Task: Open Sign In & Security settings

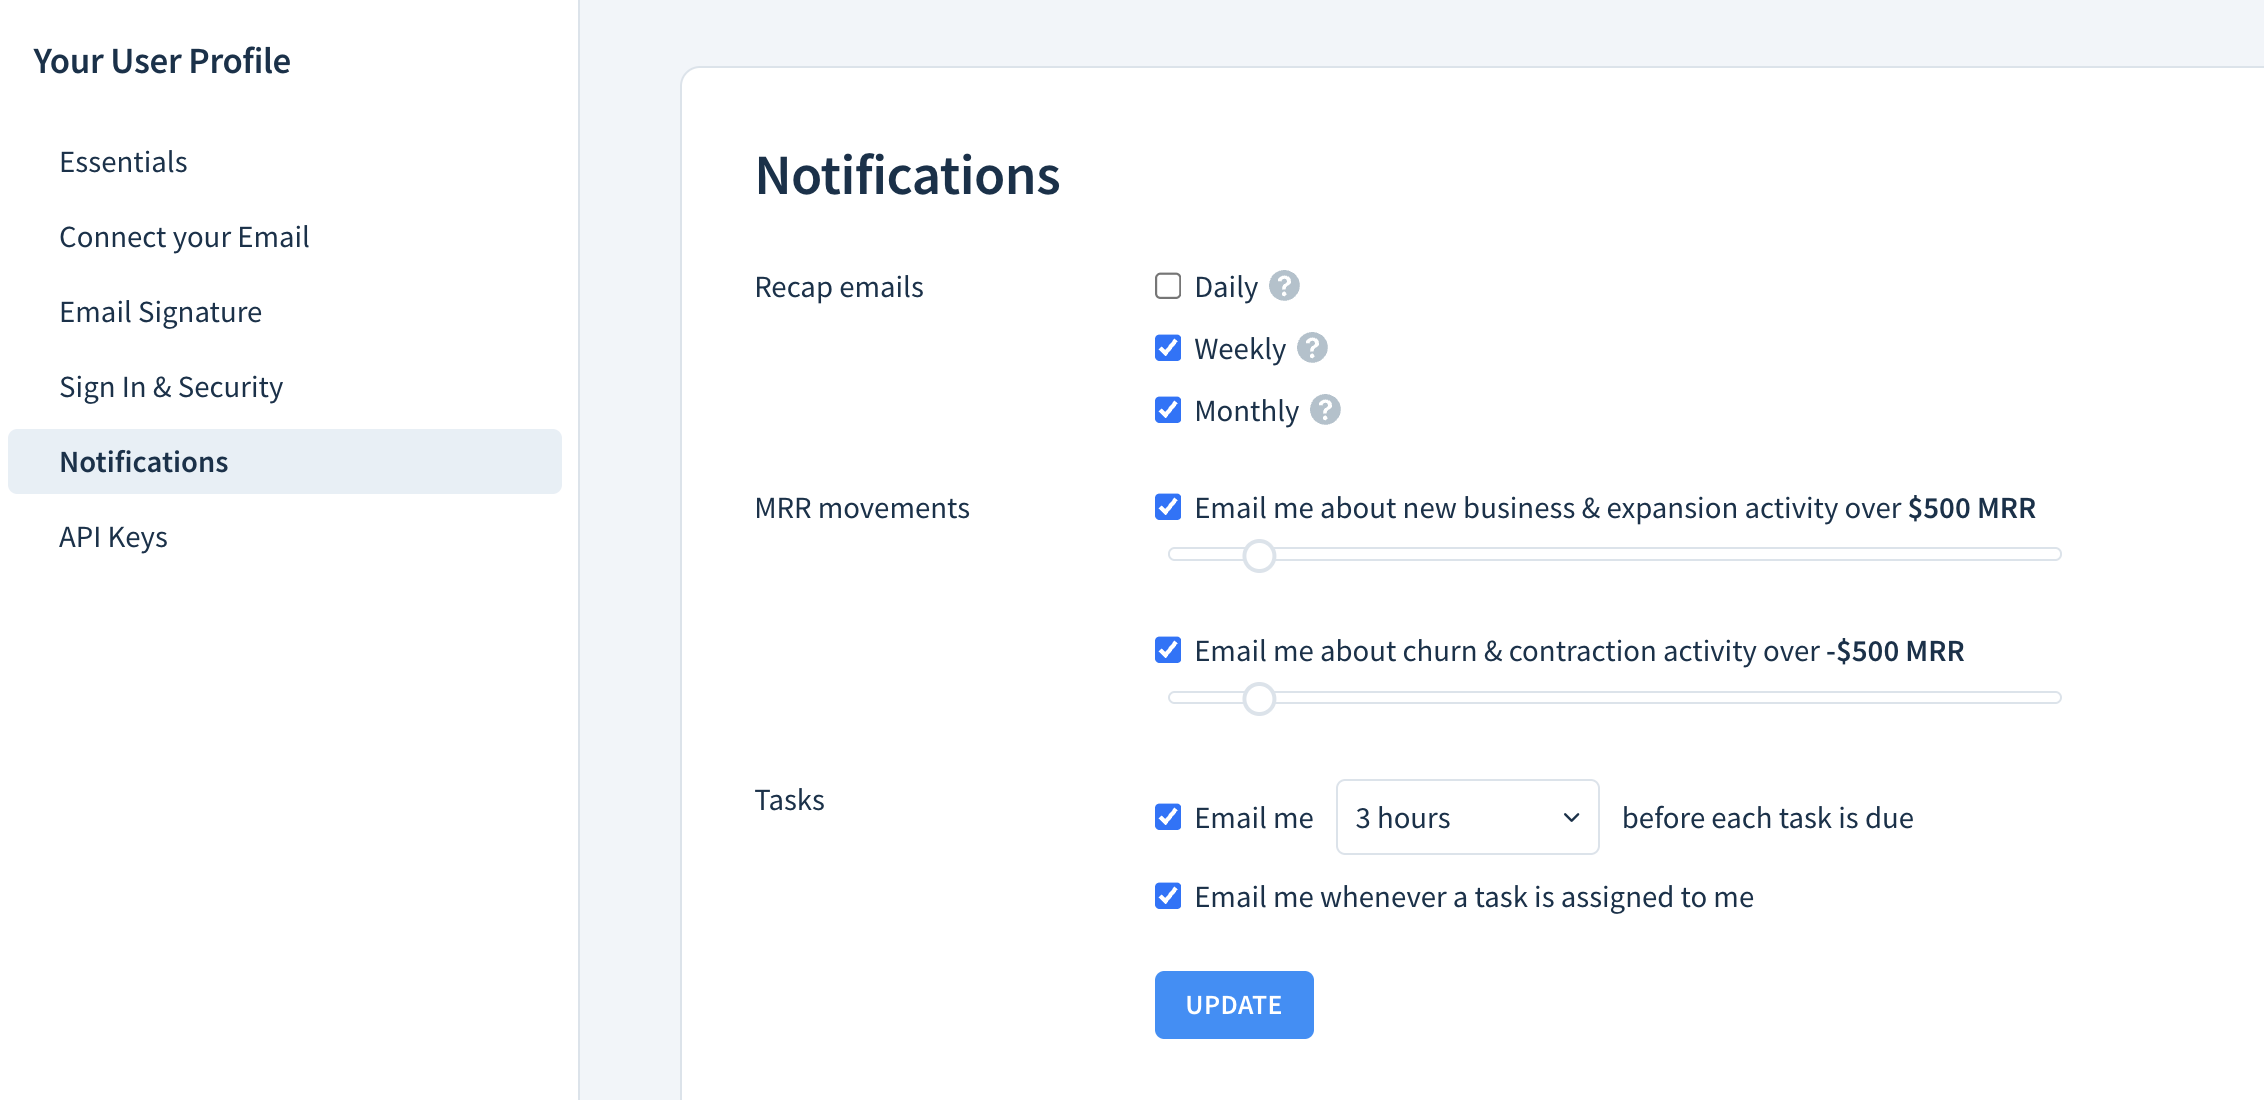Action: pos(171,387)
